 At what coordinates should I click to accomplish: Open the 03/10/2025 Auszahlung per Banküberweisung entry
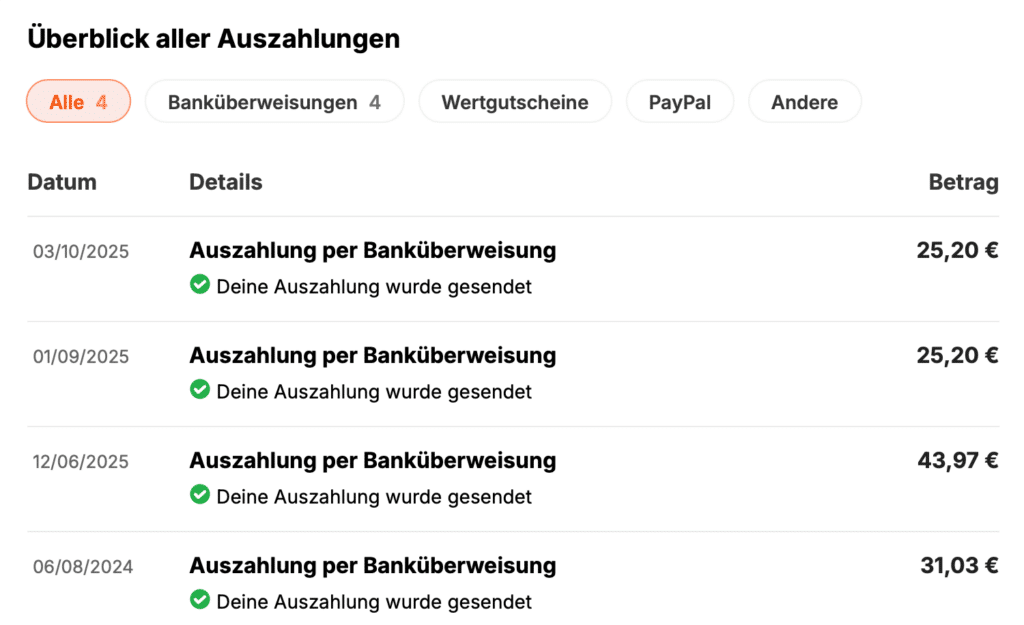(x=372, y=250)
